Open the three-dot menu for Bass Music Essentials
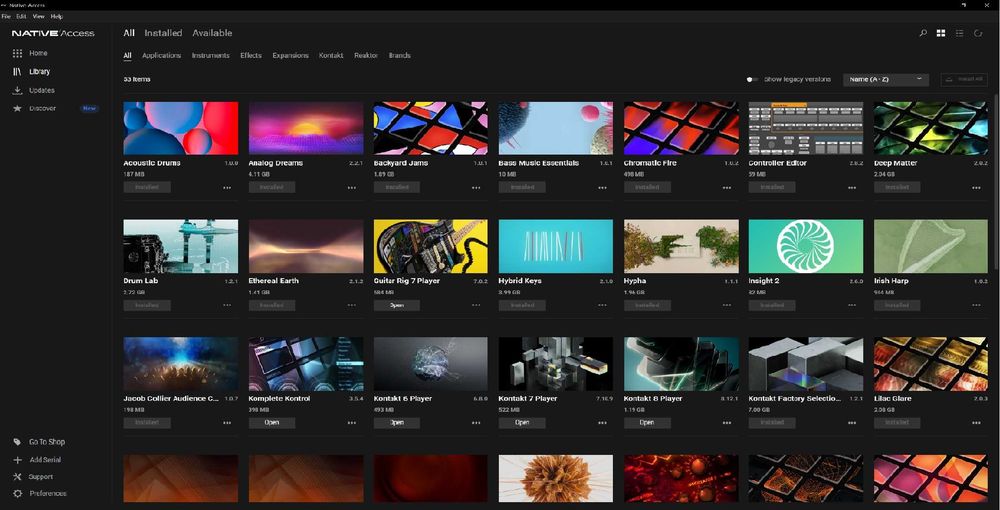Image resolution: width=1000 pixels, height=510 pixels. pos(602,188)
